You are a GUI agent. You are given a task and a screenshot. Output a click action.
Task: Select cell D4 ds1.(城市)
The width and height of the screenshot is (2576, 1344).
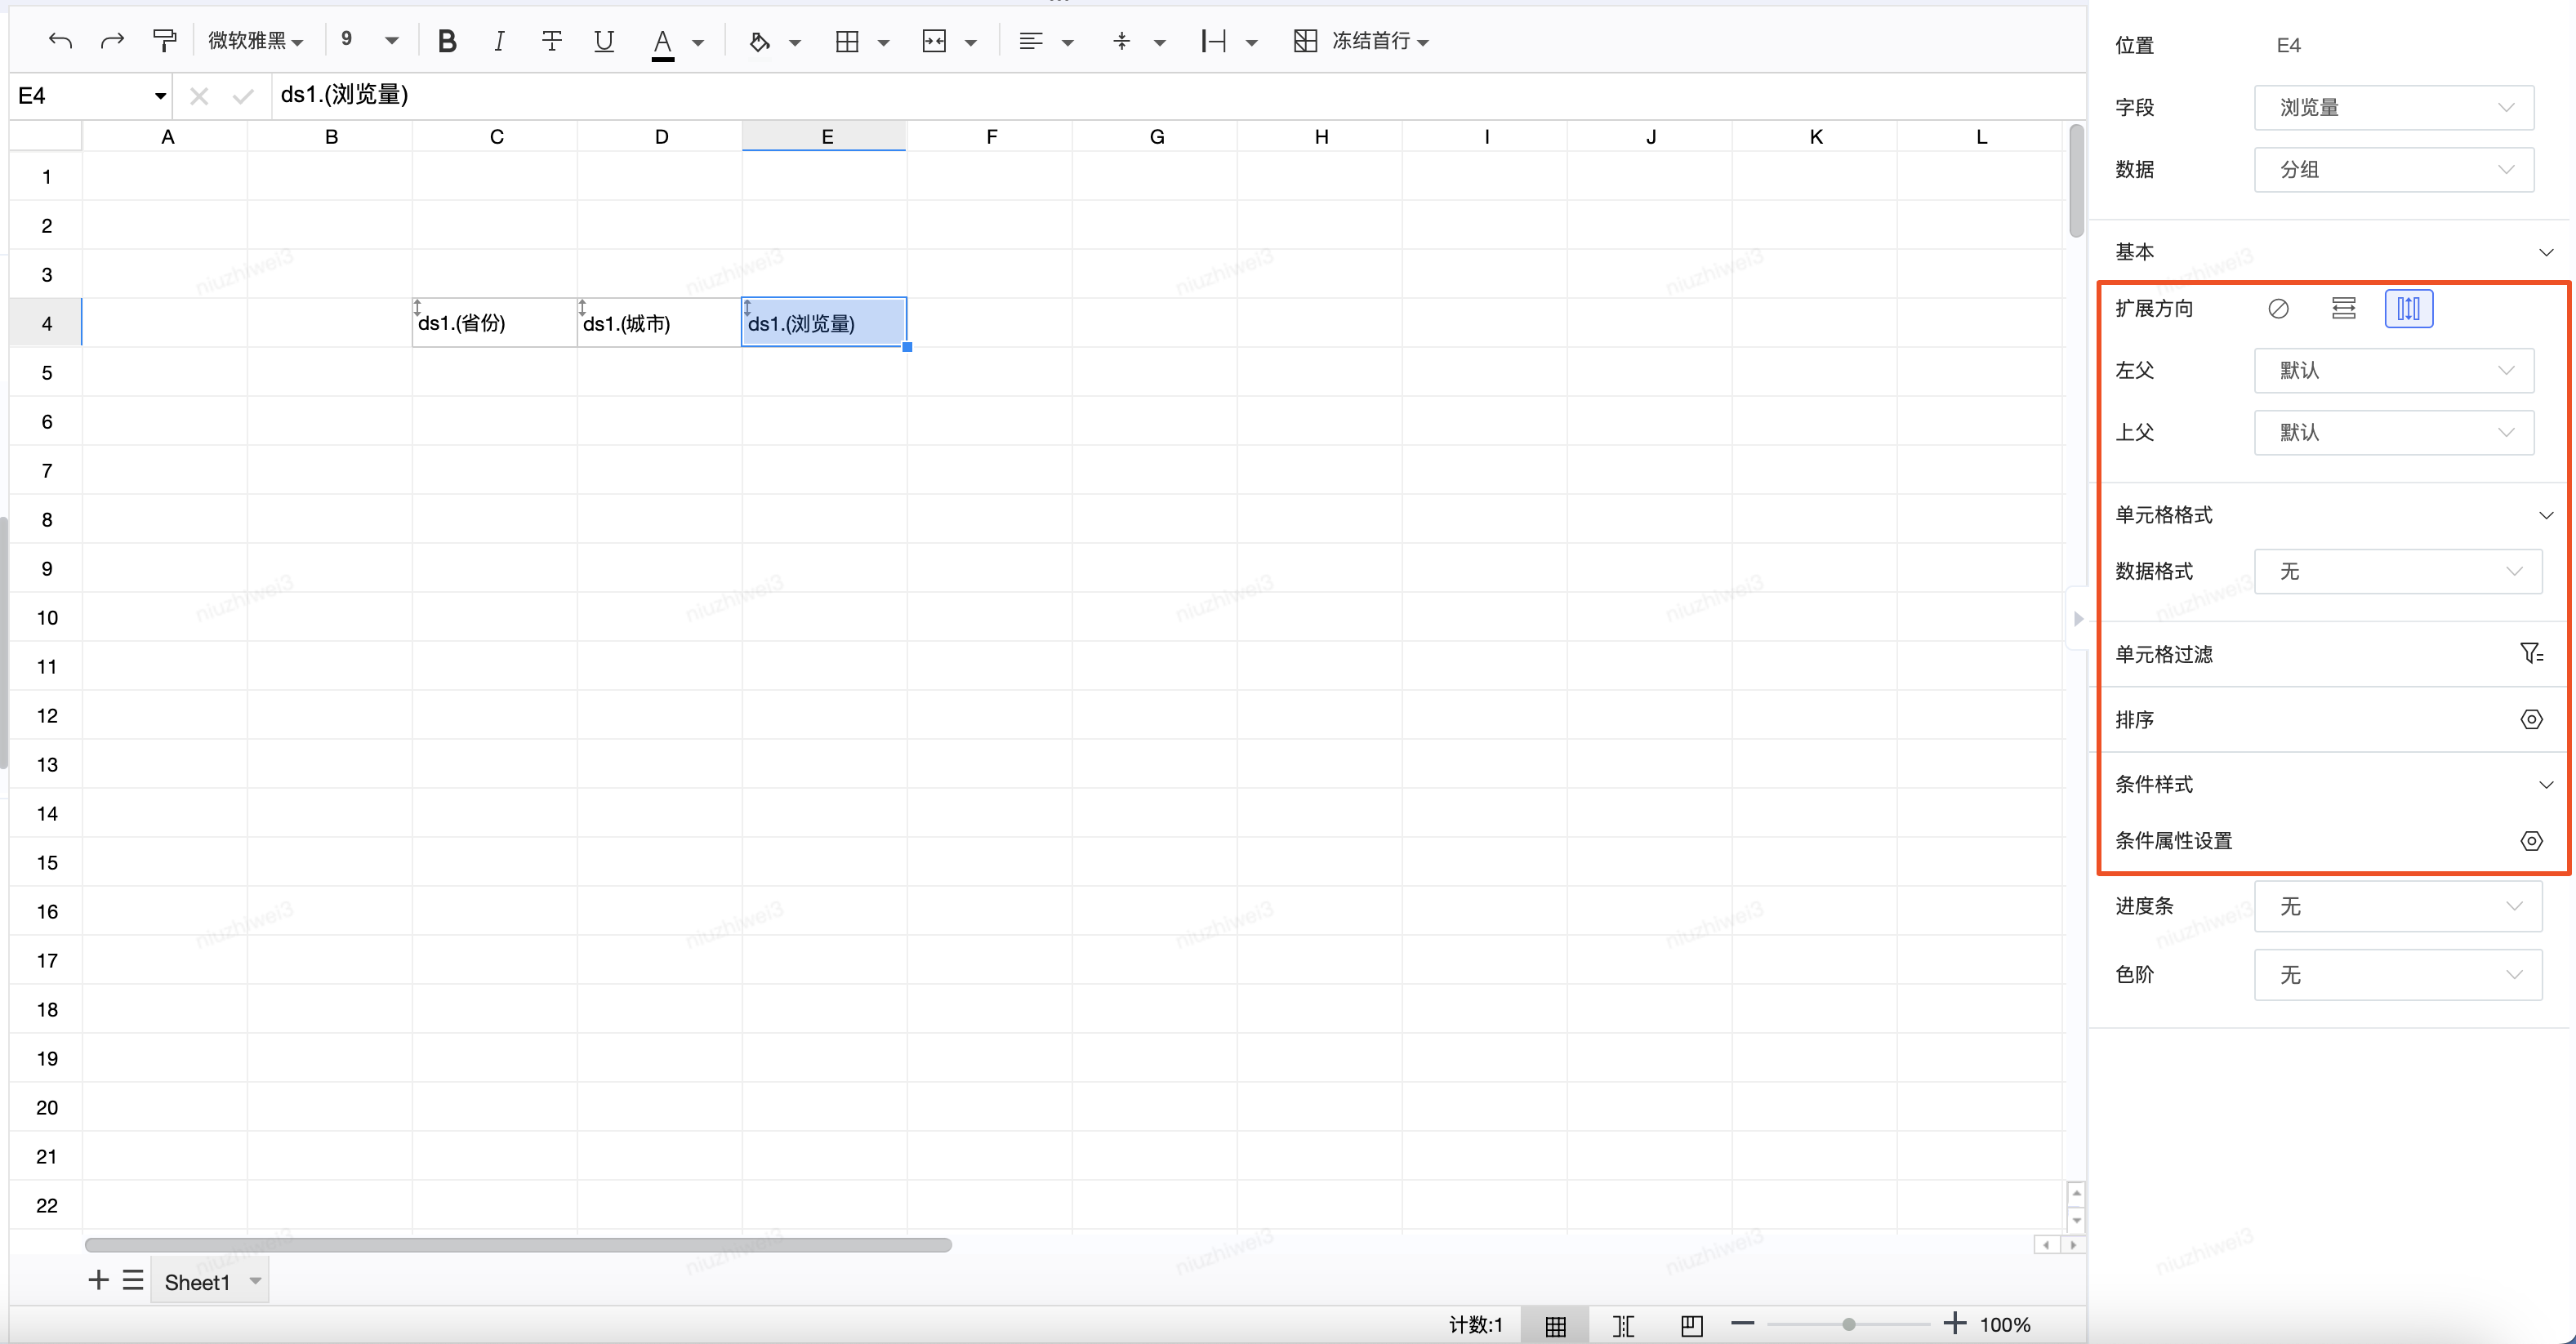[659, 323]
